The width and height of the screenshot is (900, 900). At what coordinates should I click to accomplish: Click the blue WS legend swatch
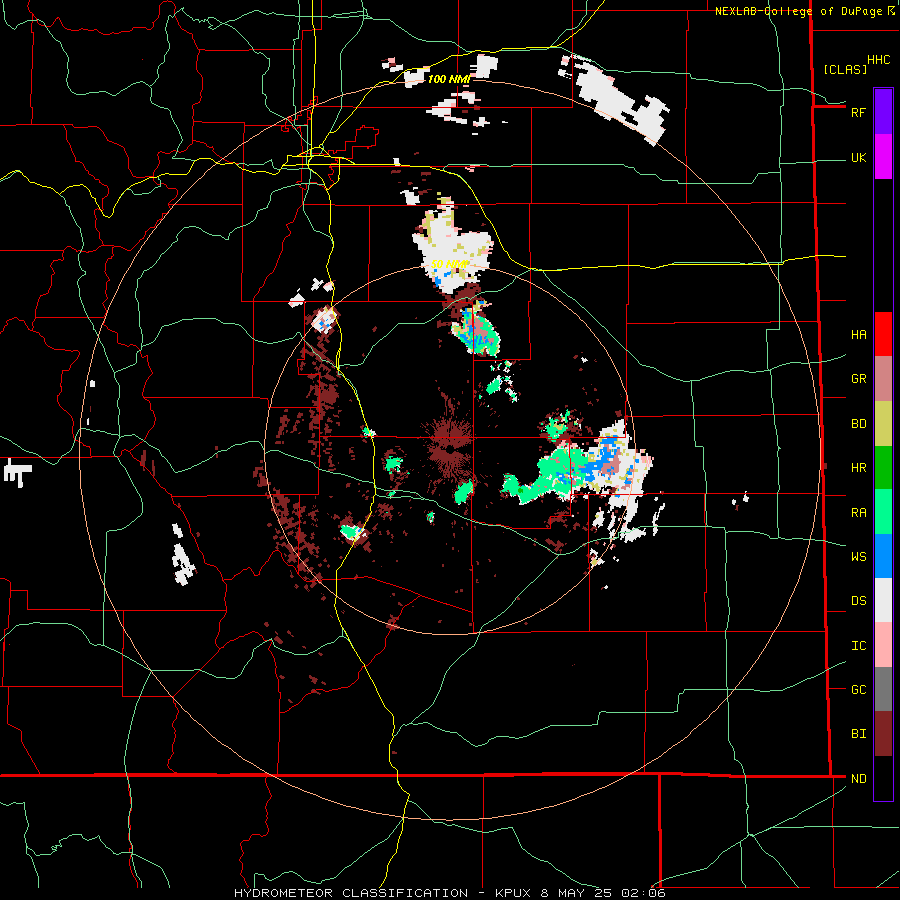tap(883, 556)
